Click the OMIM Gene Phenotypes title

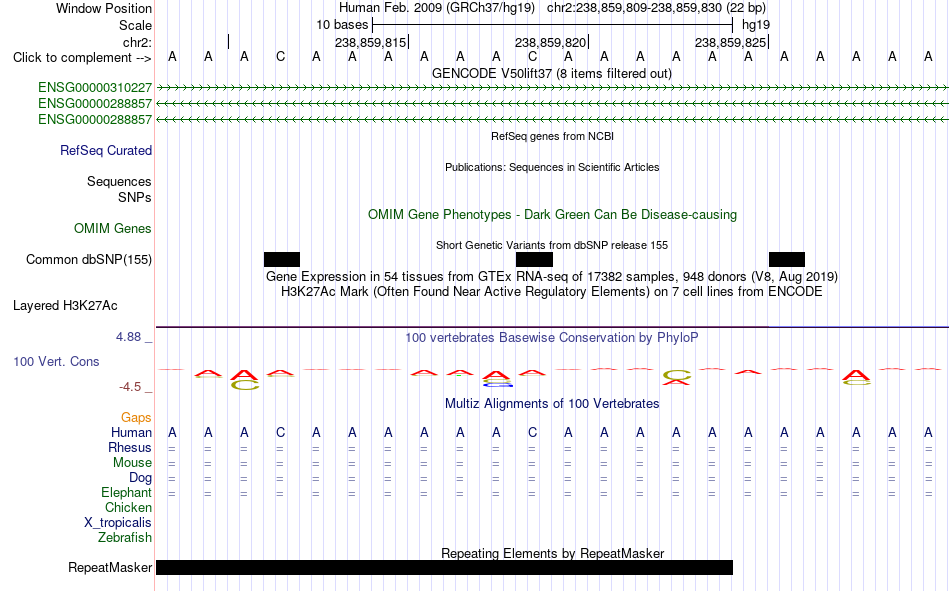click(x=553, y=215)
